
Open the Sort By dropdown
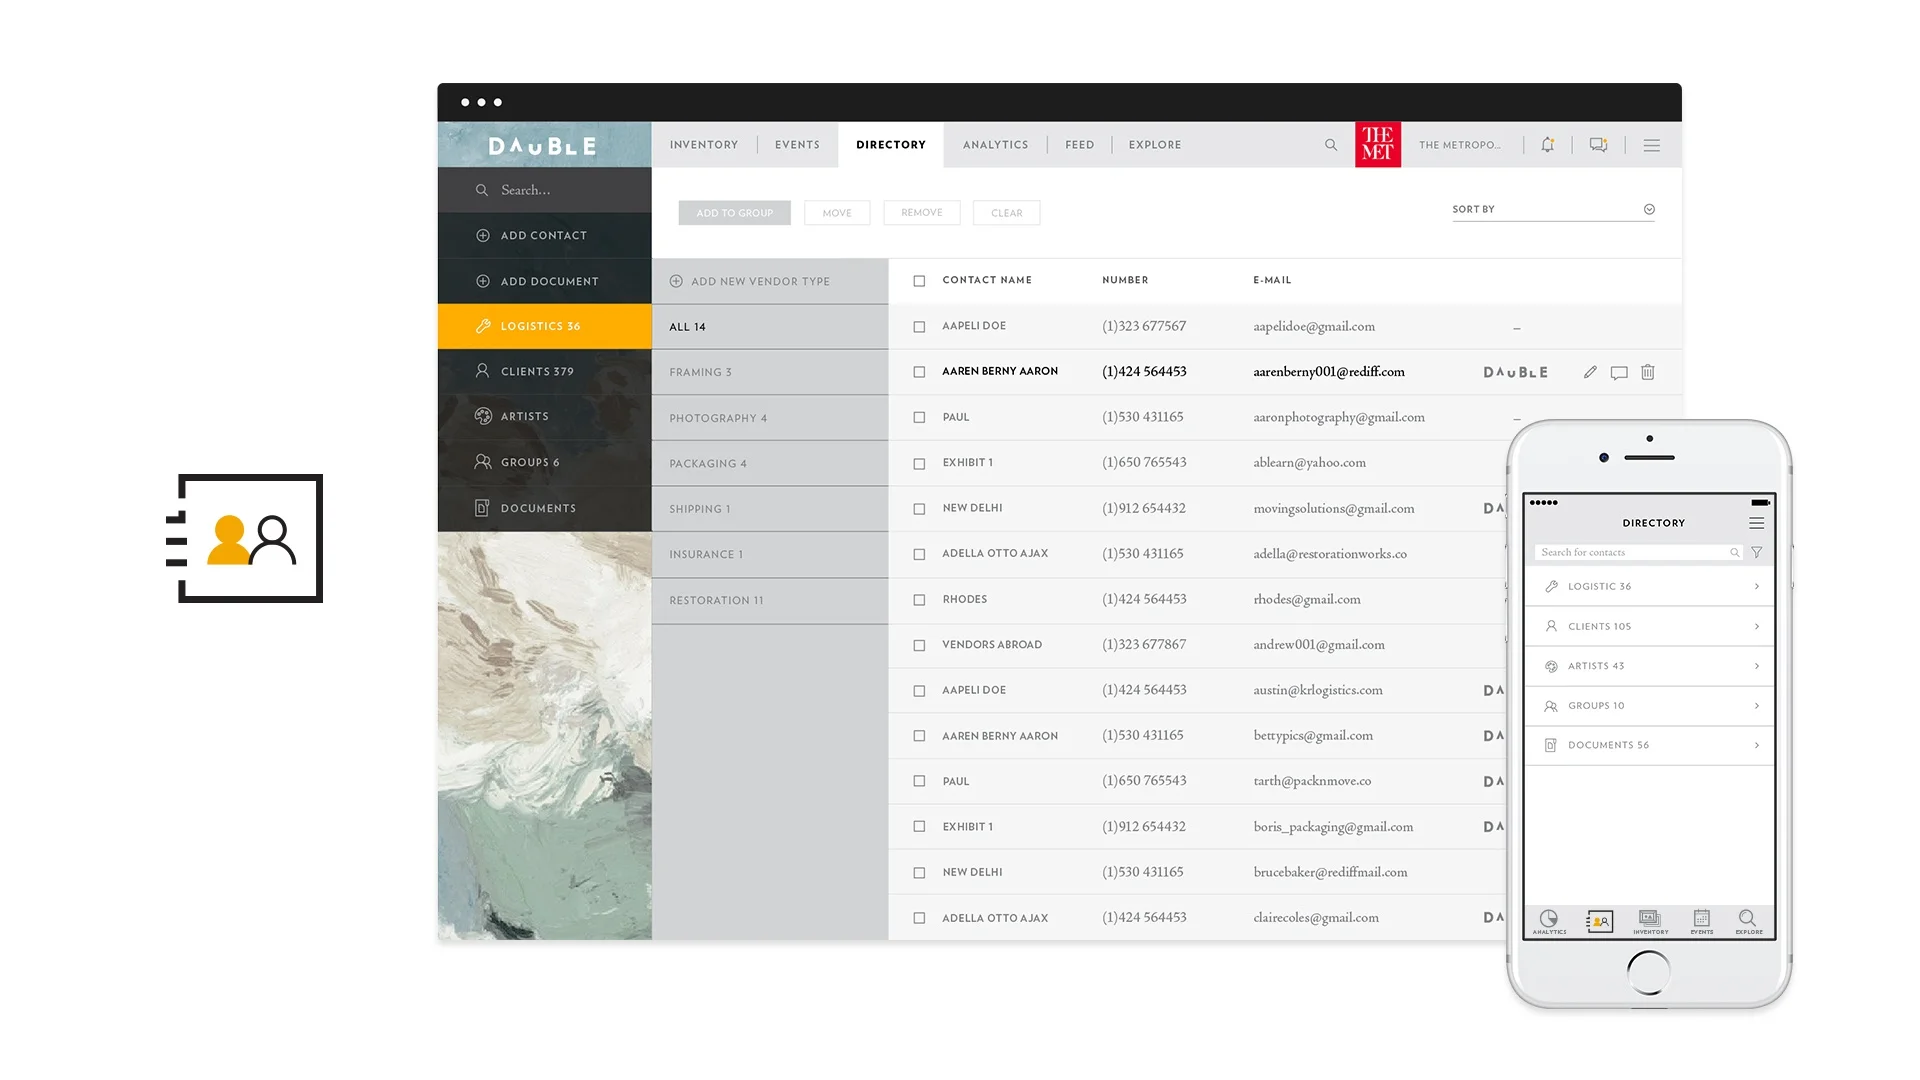click(1553, 210)
